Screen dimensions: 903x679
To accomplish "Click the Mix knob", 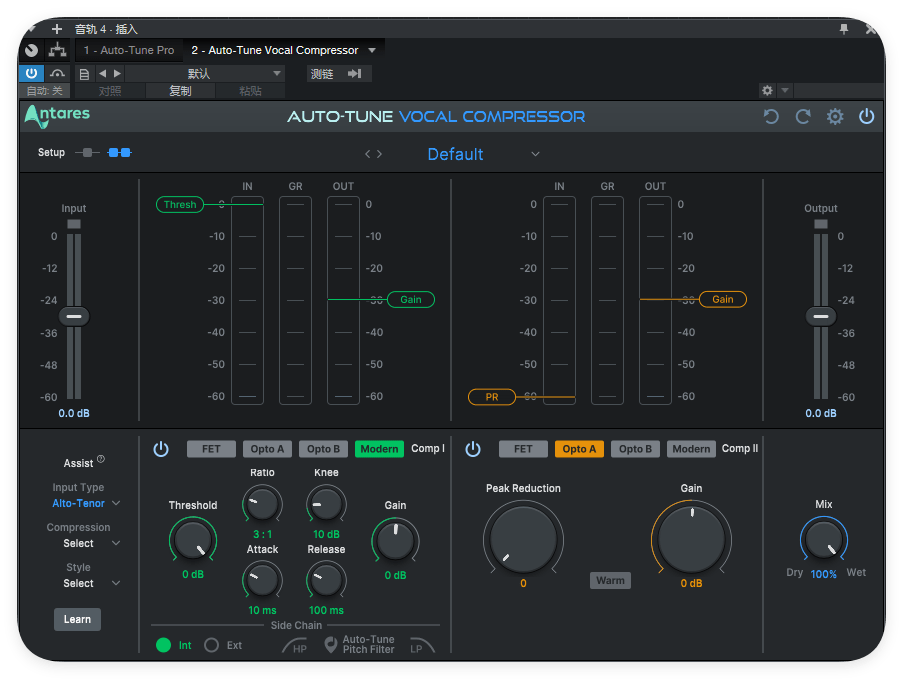I will tap(824, 538).
